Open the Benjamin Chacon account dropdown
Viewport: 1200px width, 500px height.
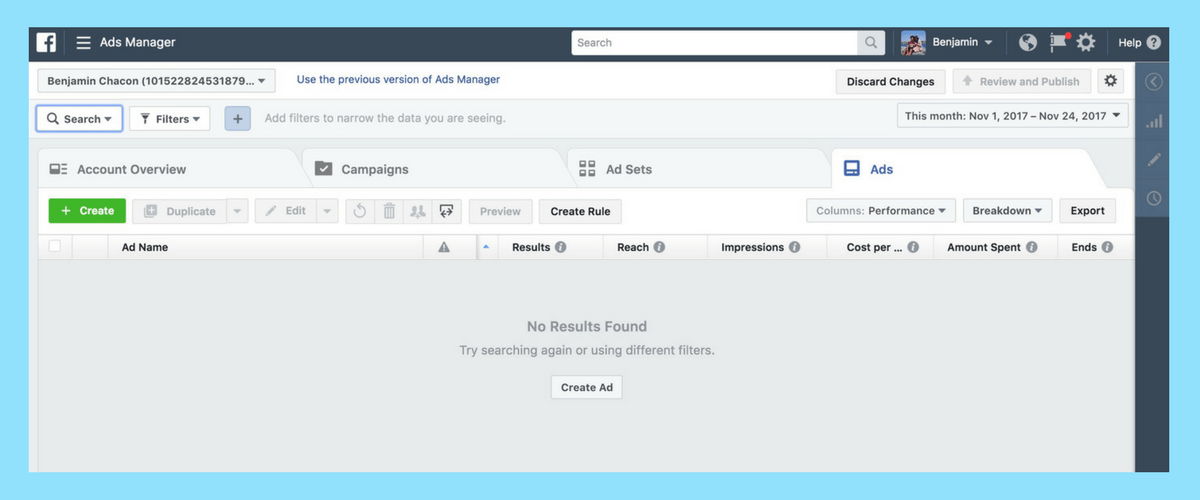156,80
